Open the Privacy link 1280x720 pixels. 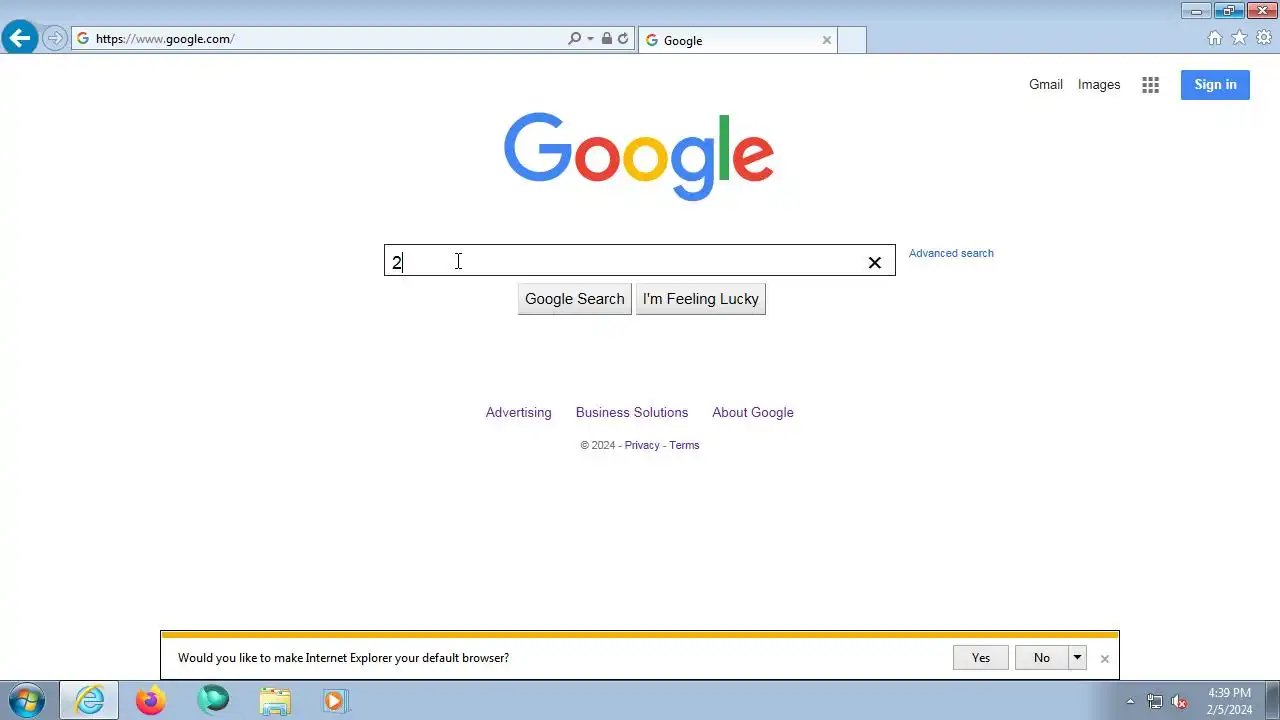(642, 445)
